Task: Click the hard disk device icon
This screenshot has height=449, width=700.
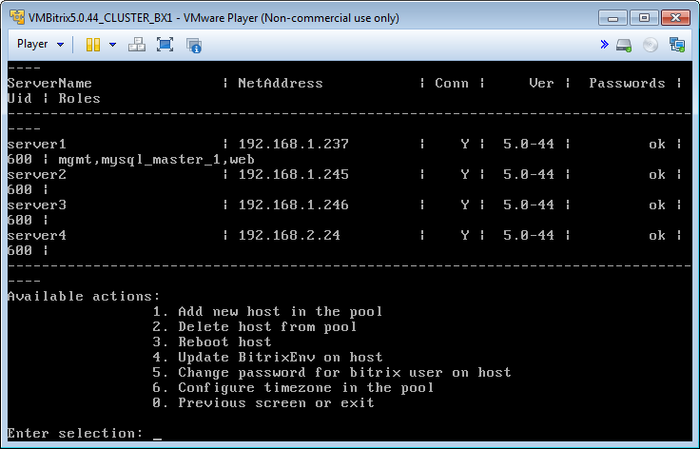Action: (x=624, y=45)
